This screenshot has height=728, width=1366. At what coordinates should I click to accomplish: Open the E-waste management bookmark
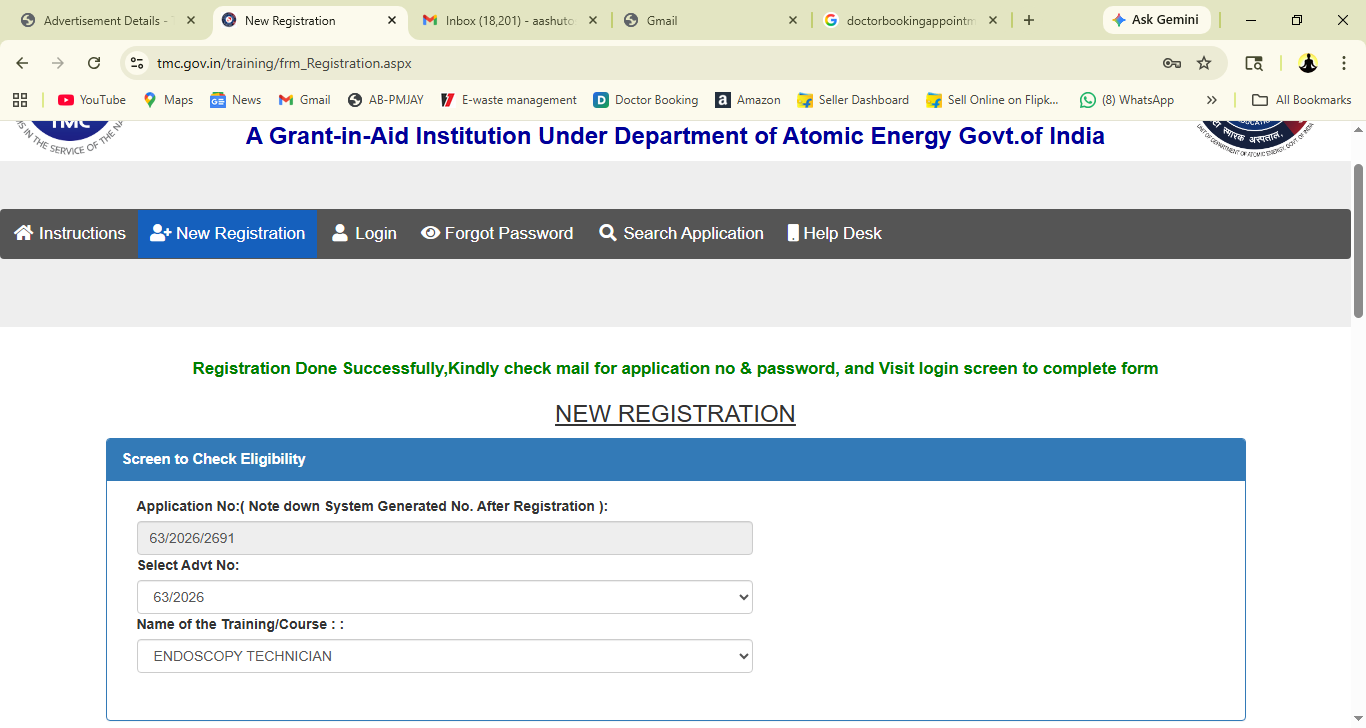click(x=508, y=100)
